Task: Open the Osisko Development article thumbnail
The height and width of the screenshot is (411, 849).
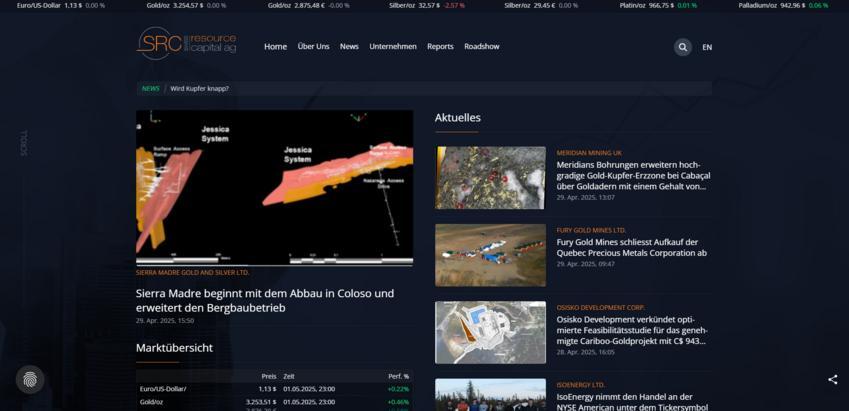Action: pyautogui.click(x=491, y=332)
